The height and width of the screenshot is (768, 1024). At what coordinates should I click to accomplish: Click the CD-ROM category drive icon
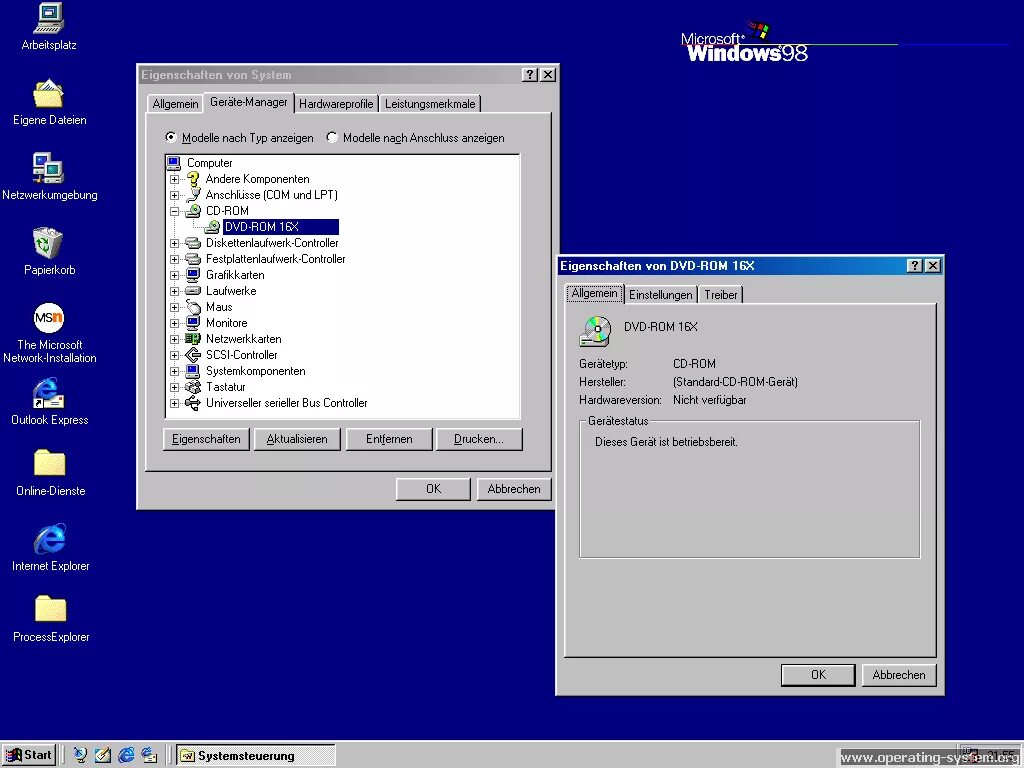[193, 210]
